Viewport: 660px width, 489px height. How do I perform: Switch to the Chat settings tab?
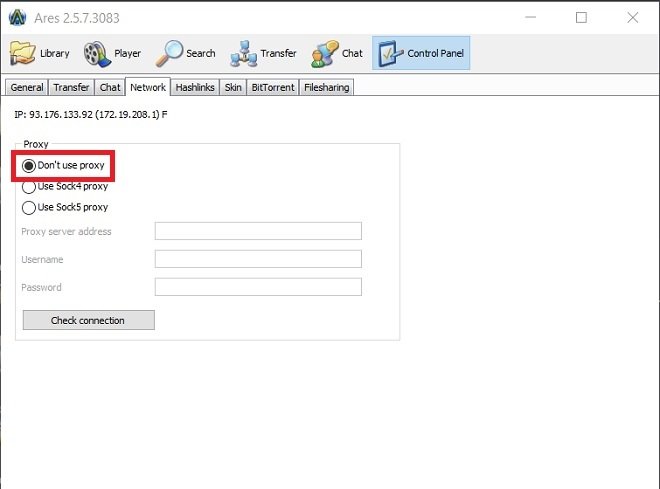click(110, 88)
